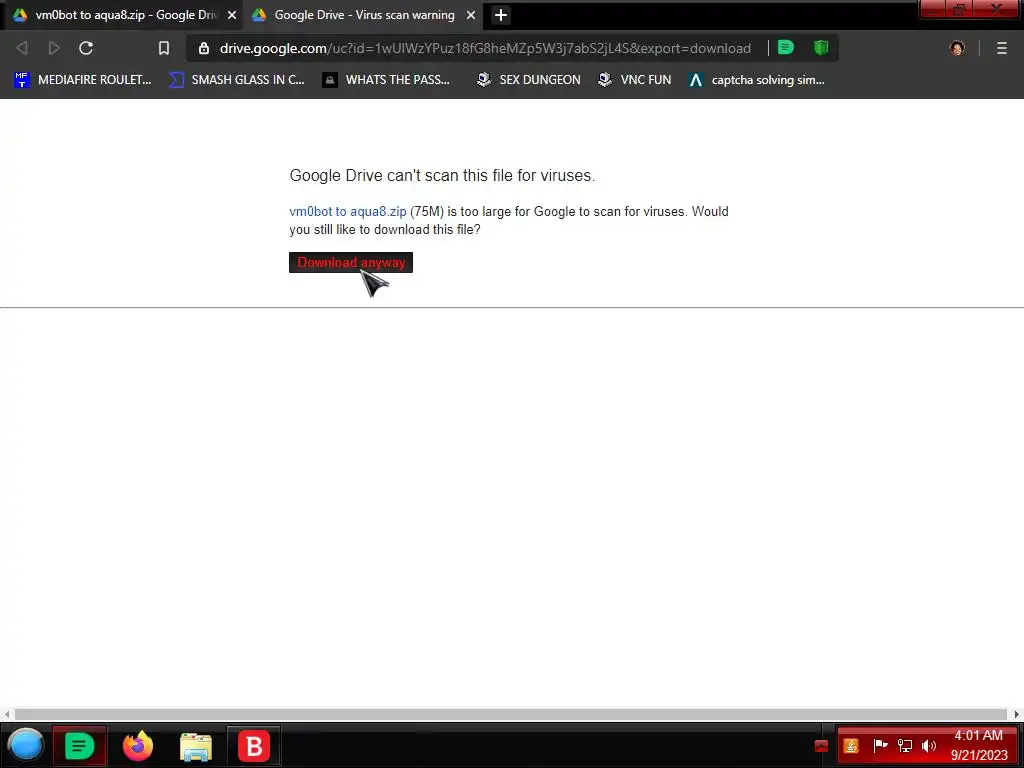The image size is (1024, 768).
Task: Open SMASH GLASS IN C... bookmark
Action: coord(237,80)
